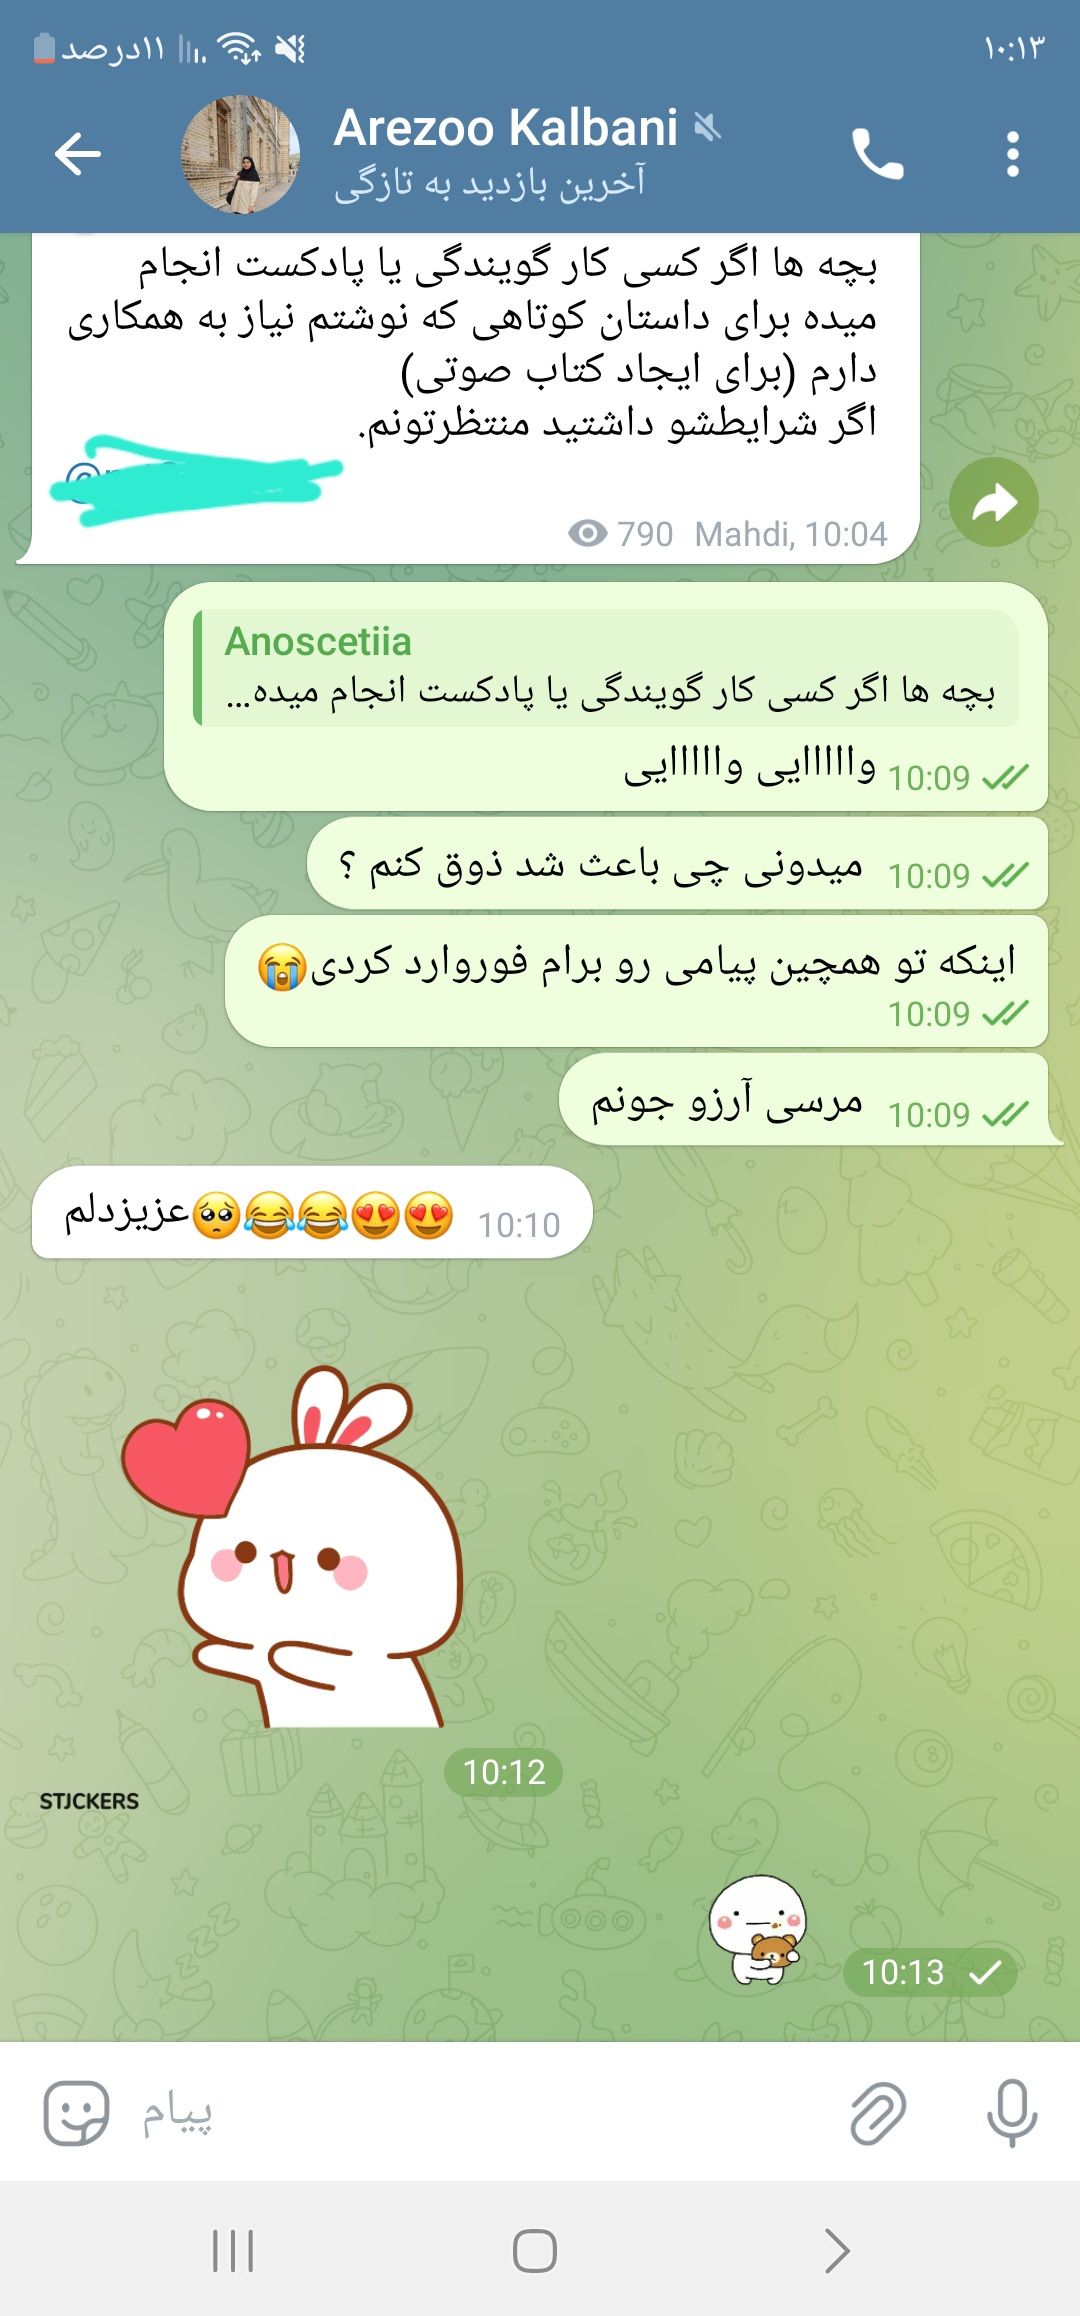Jump to the quoted Anoscetiia reply preview

pos(607,667)
